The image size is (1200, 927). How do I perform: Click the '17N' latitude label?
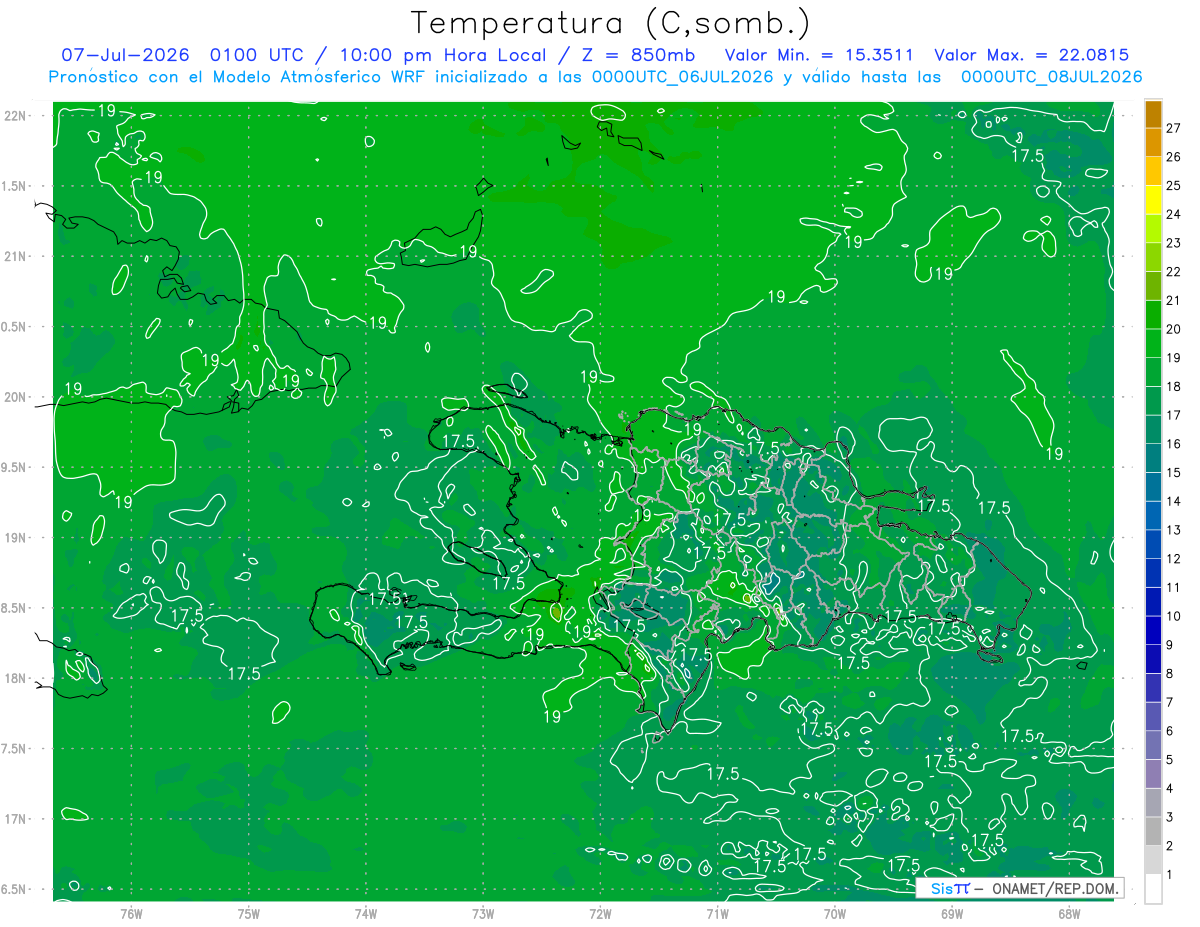coord(16,819)
